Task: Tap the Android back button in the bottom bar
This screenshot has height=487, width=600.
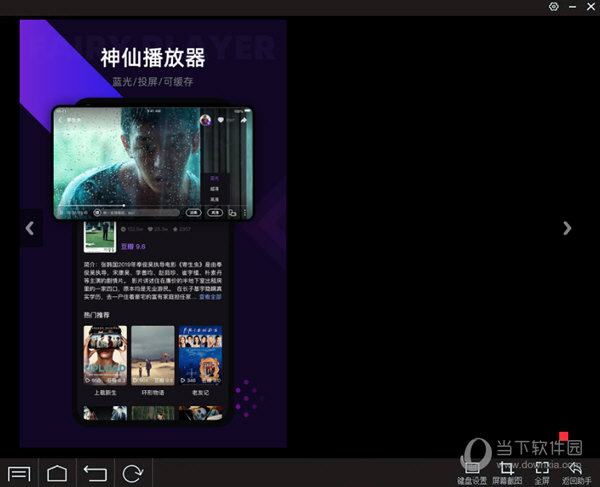Action: (95, 474)
